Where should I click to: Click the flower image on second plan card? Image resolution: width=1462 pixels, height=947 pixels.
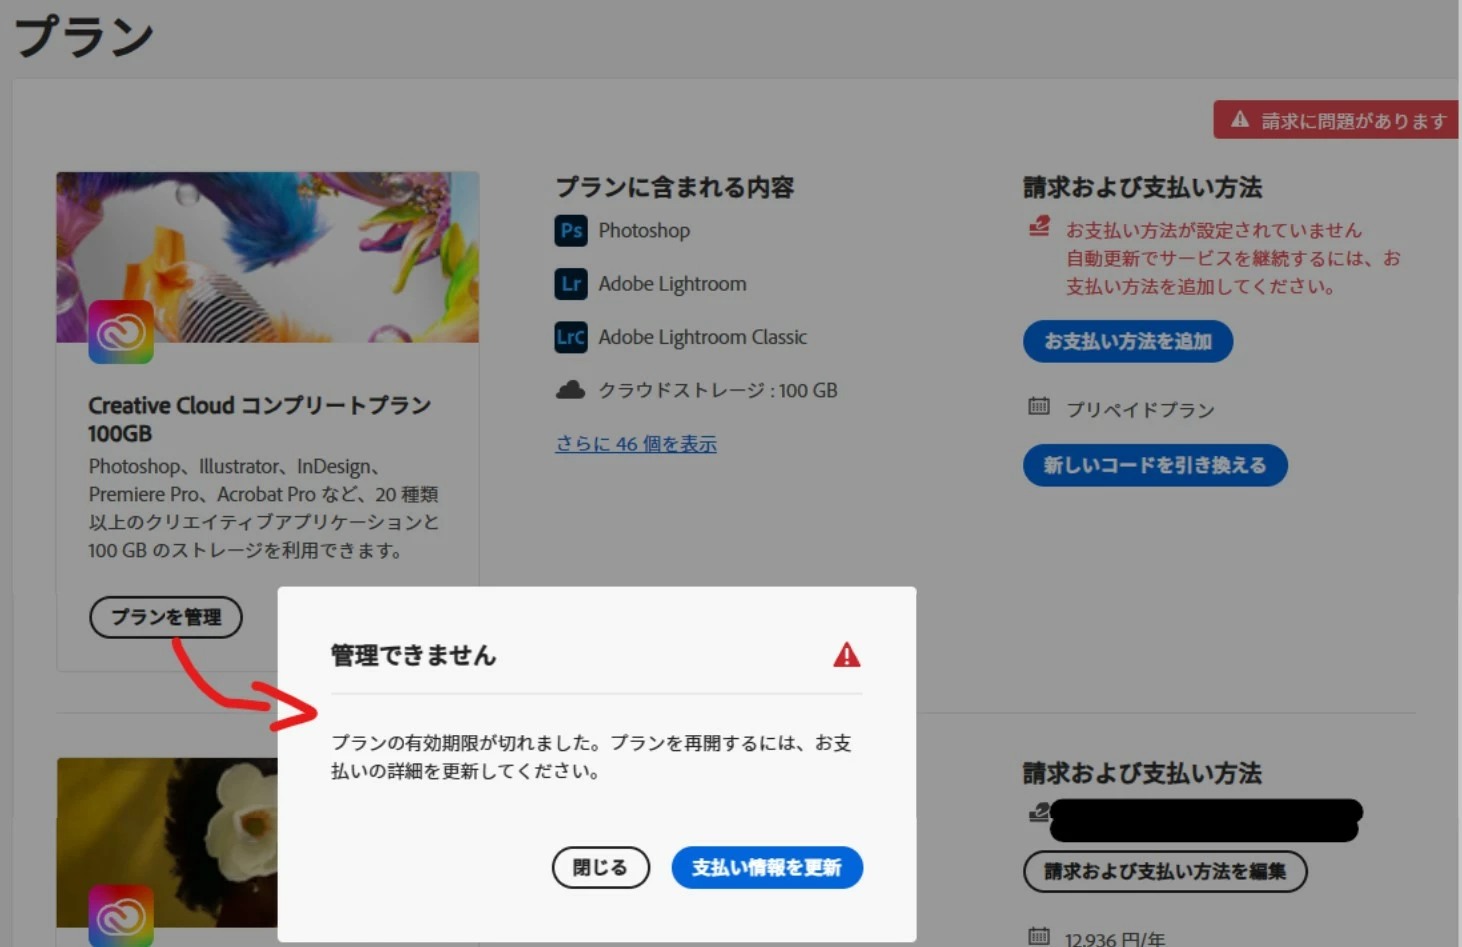tap(167, 842)
